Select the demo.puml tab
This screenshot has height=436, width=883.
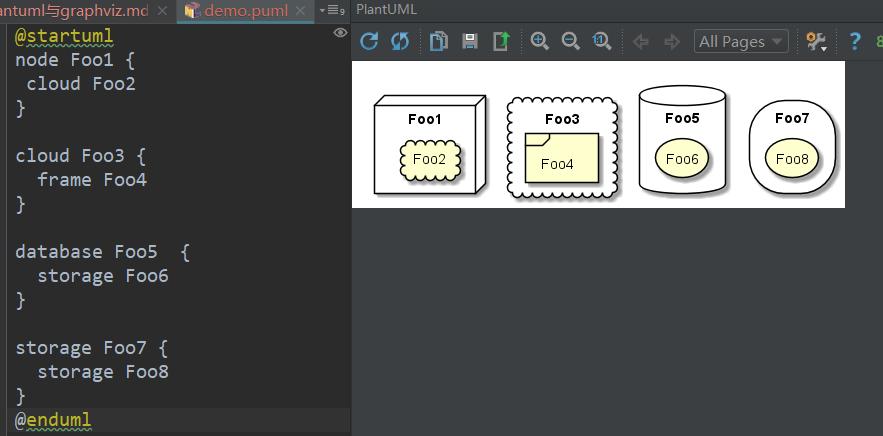[x=245, y=11]
